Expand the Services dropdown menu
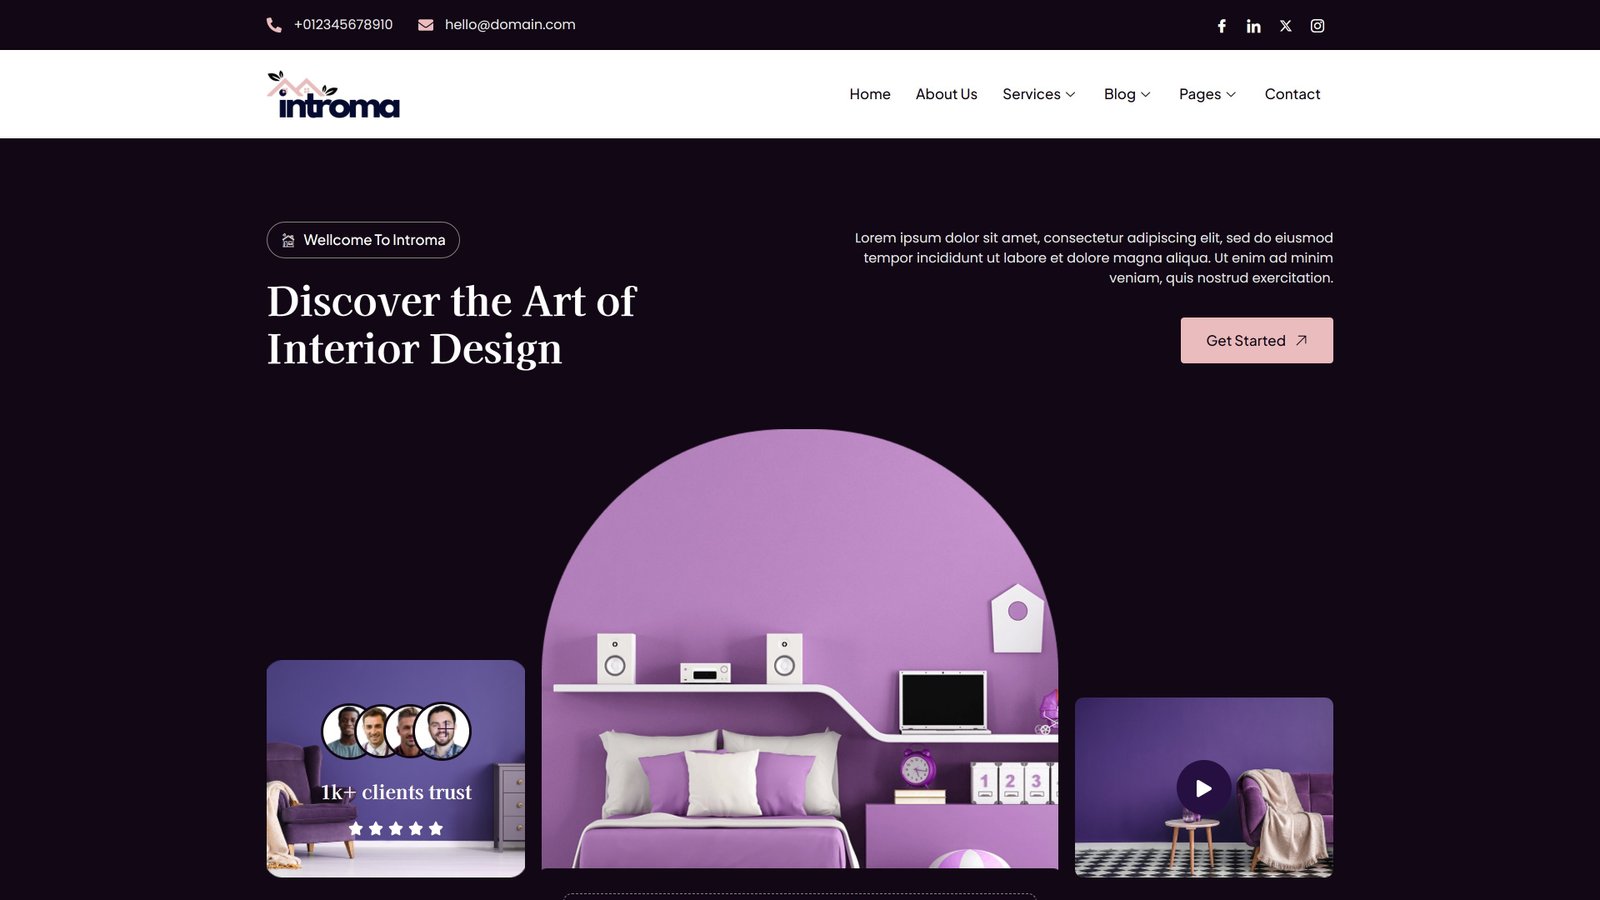1600x900 pixels. (x=1039, y=94)
